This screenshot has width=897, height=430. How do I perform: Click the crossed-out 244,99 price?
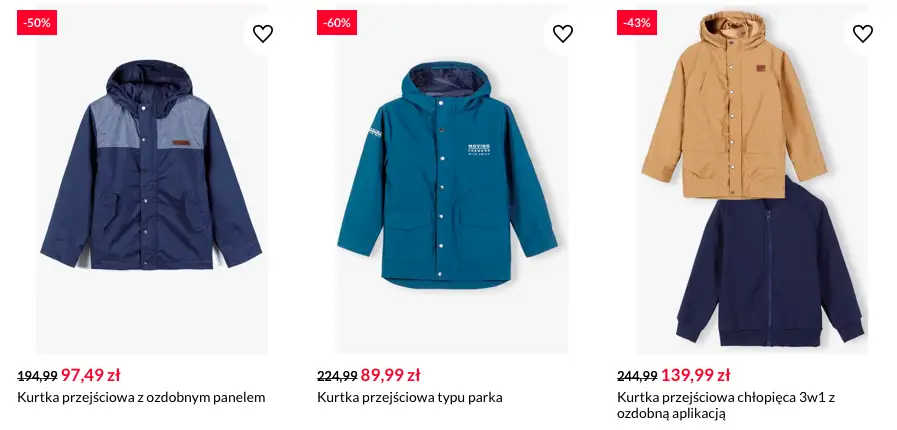point(637,376)
